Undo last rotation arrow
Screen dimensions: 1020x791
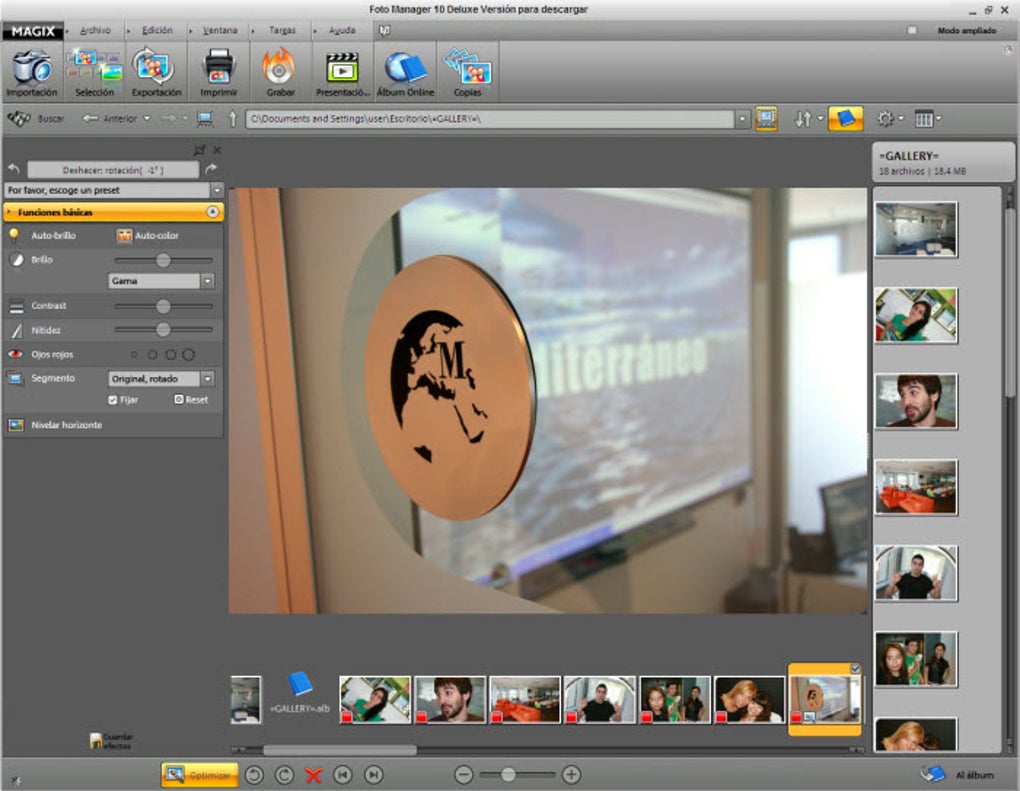point(14,169)
